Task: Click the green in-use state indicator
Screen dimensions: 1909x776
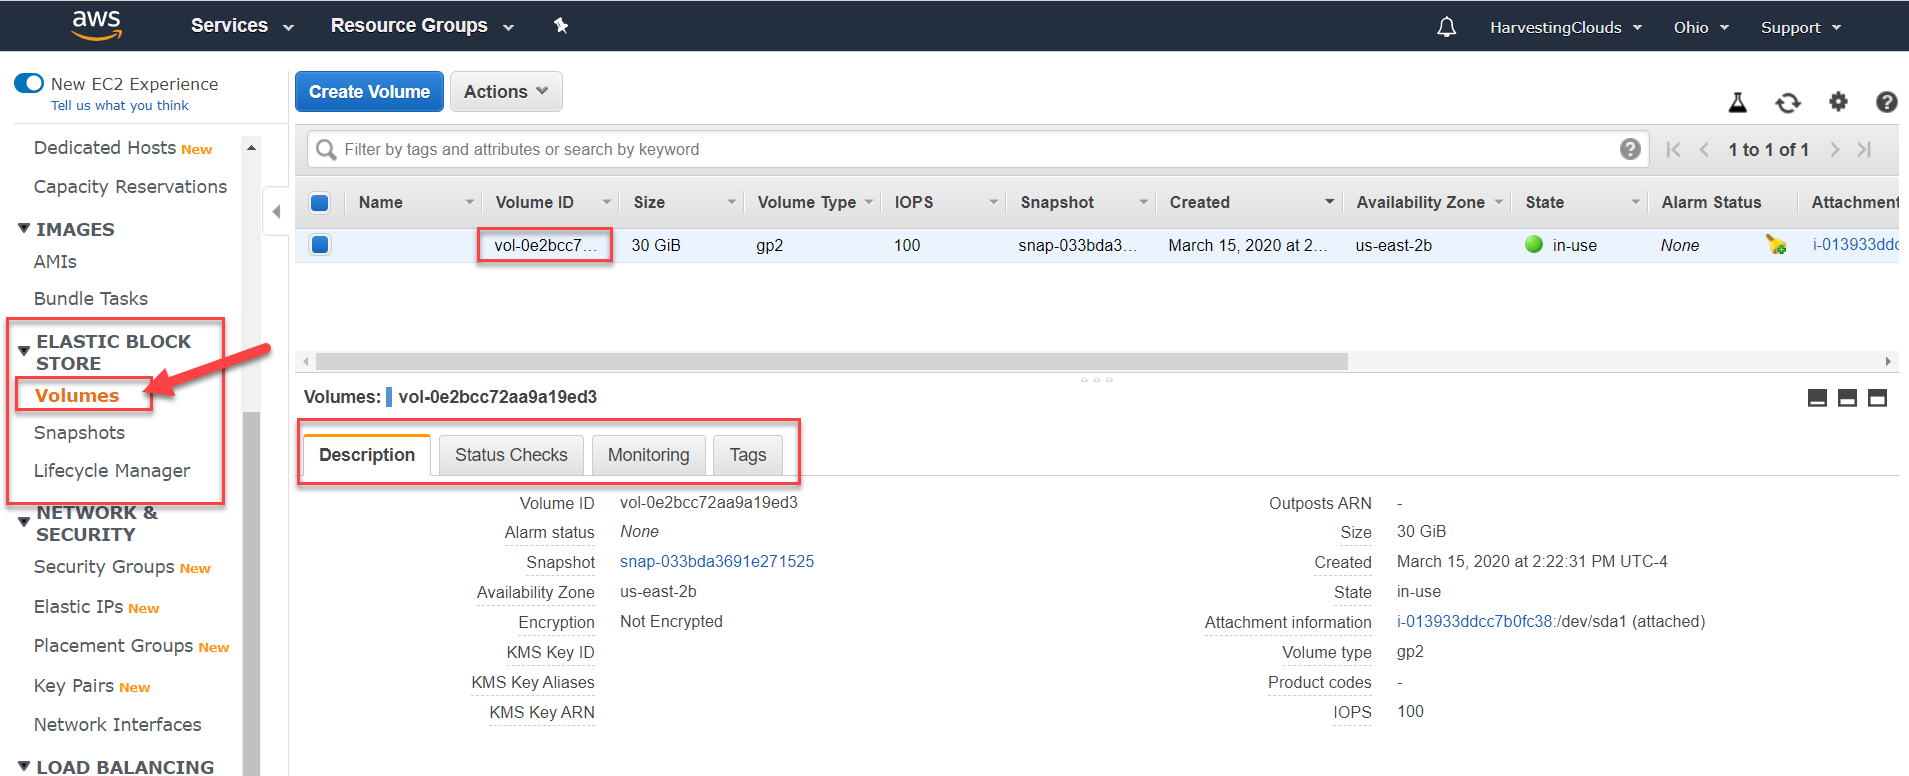Action: tap(1534, 244)
